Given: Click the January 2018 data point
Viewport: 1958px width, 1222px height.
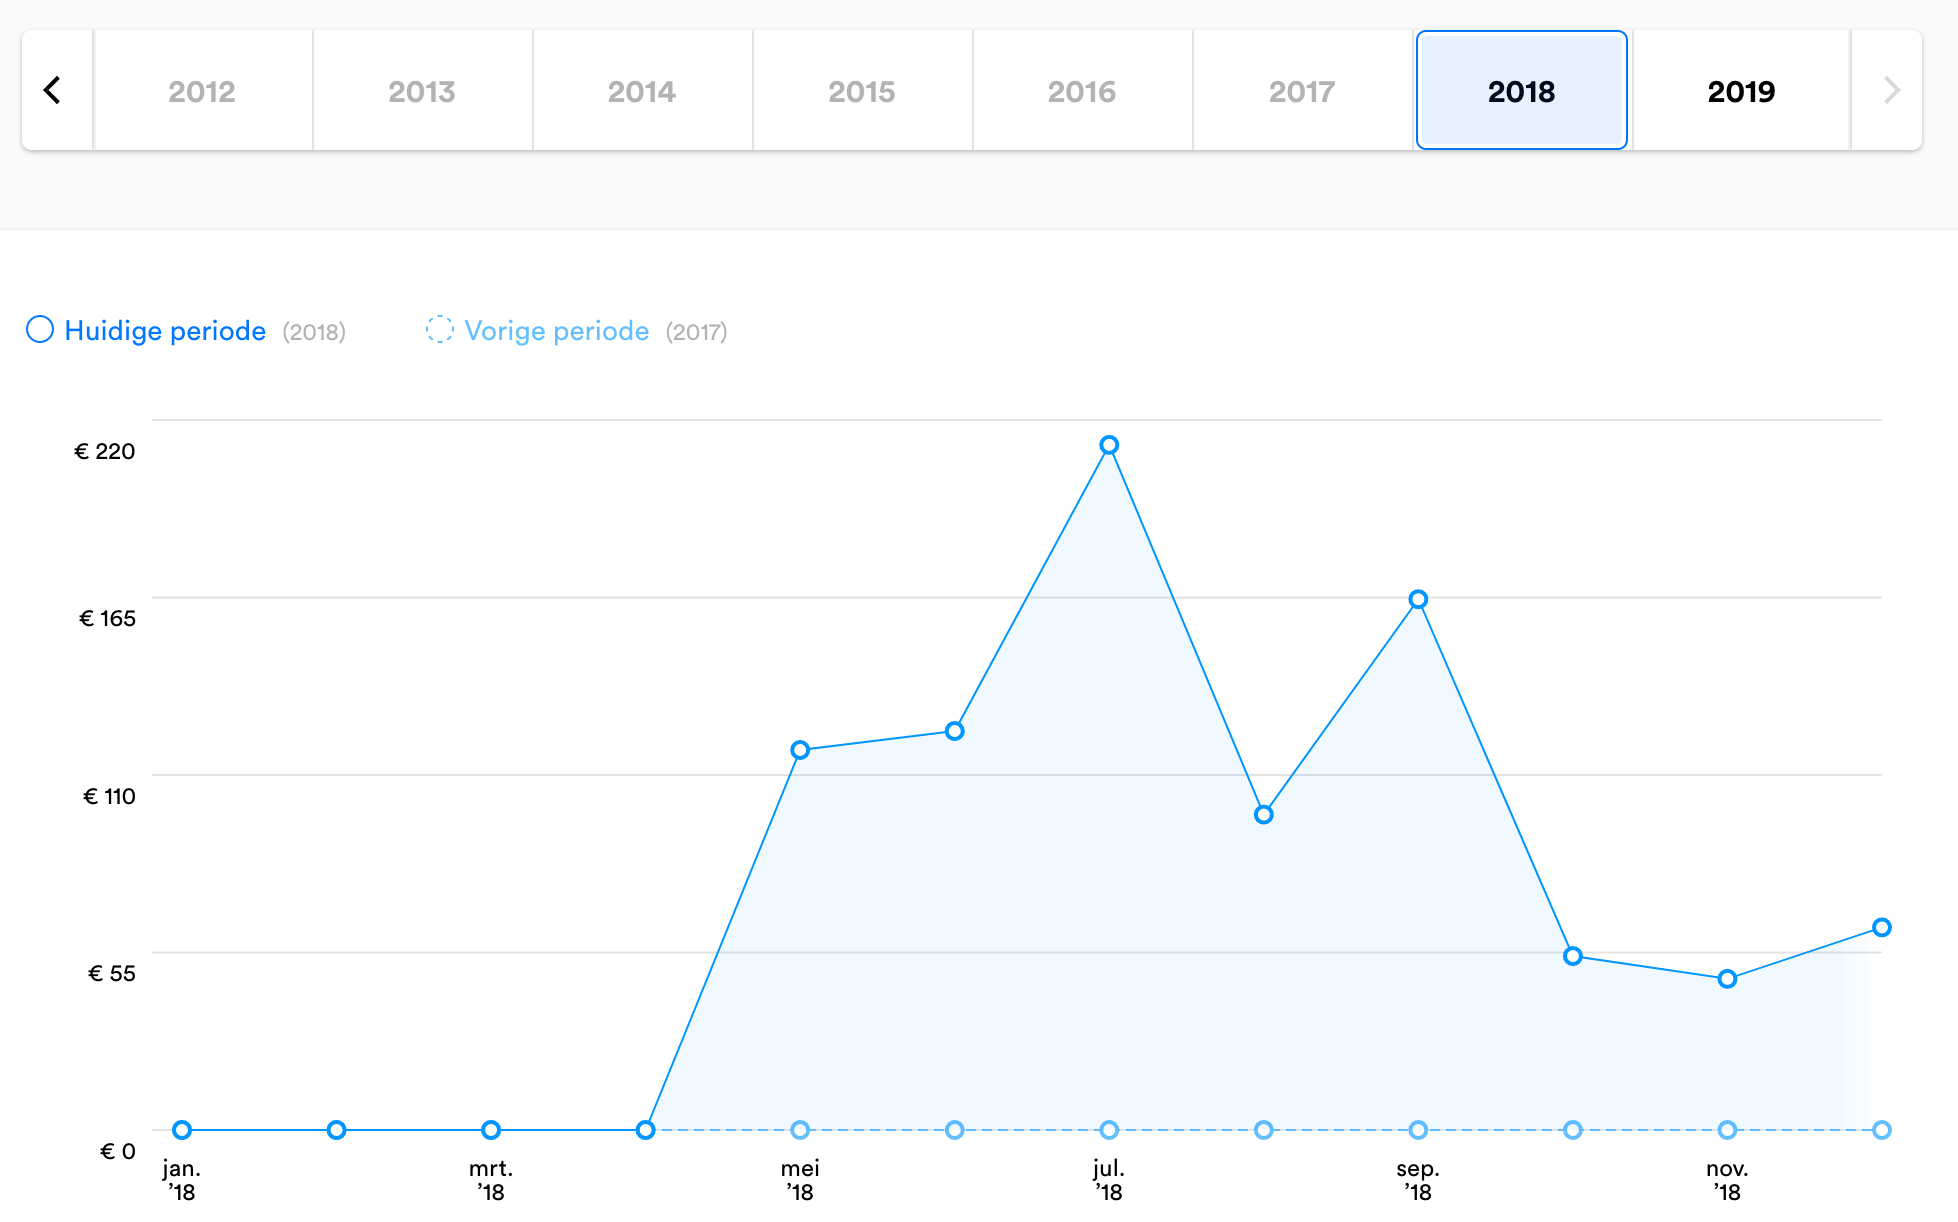Looking at the screenshot, I should (182, 1130).
